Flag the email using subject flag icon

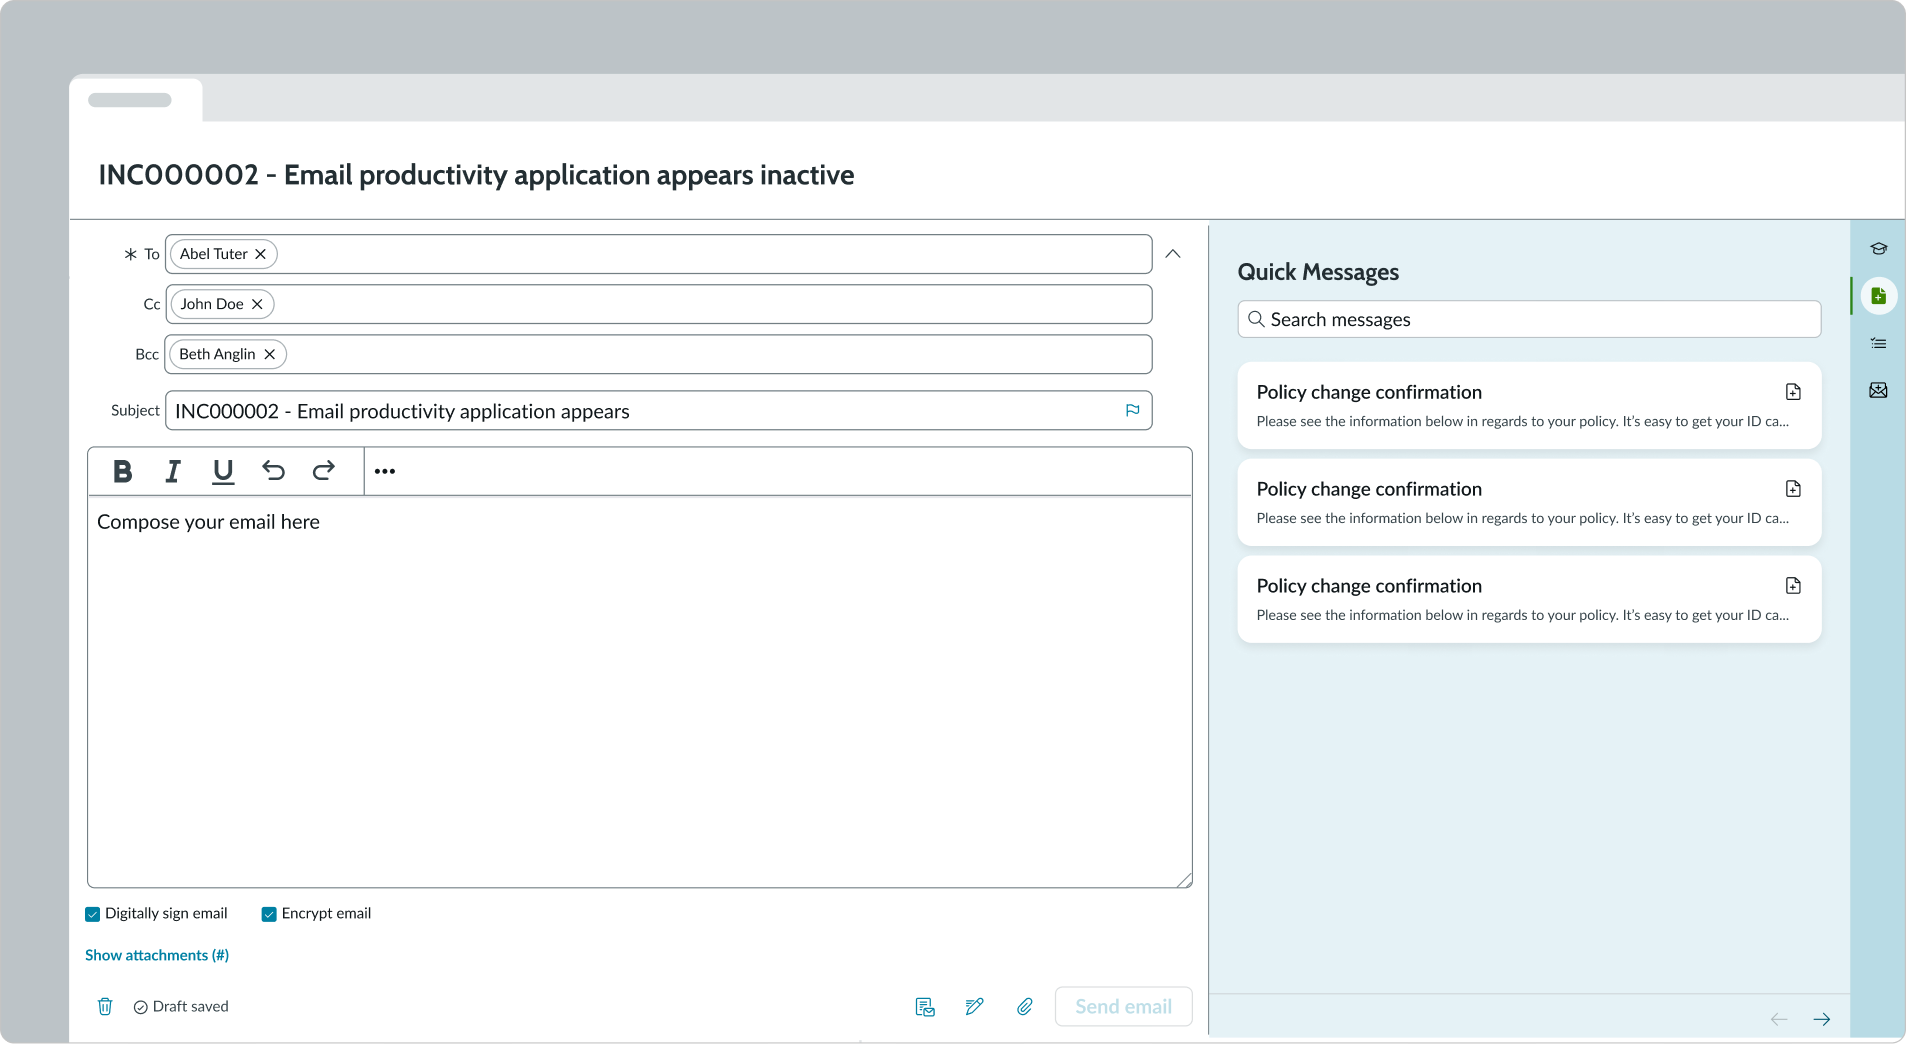(x=1132, y=410)
